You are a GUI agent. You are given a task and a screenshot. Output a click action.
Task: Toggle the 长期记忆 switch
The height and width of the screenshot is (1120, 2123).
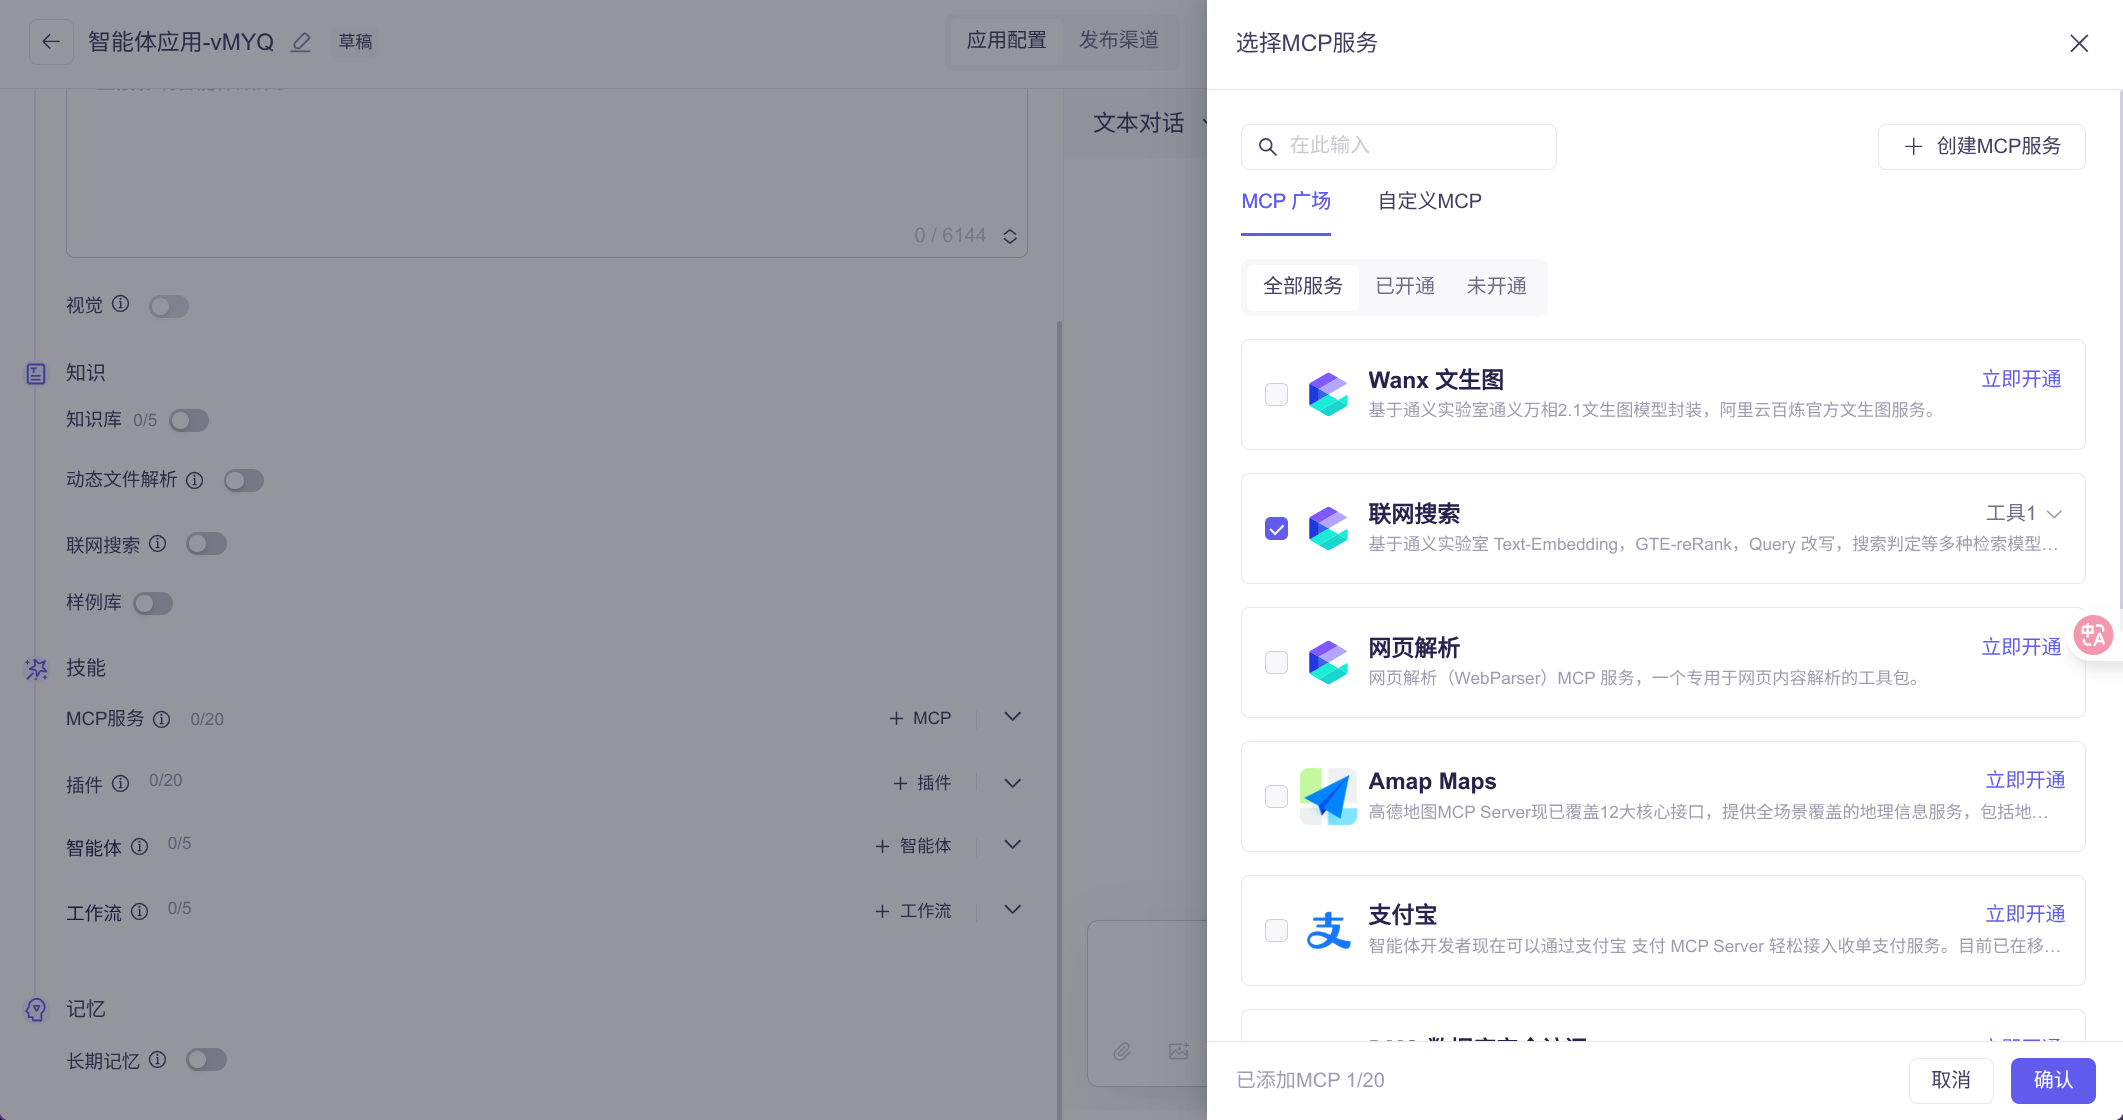pos(206,1060)
